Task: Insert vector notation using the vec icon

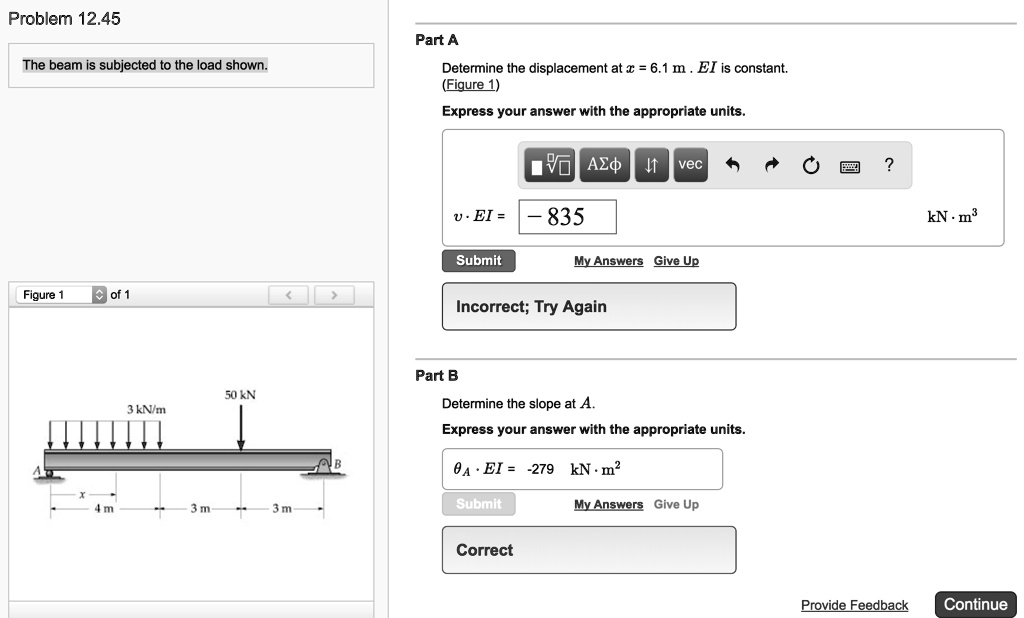Action: coord(689,165)
